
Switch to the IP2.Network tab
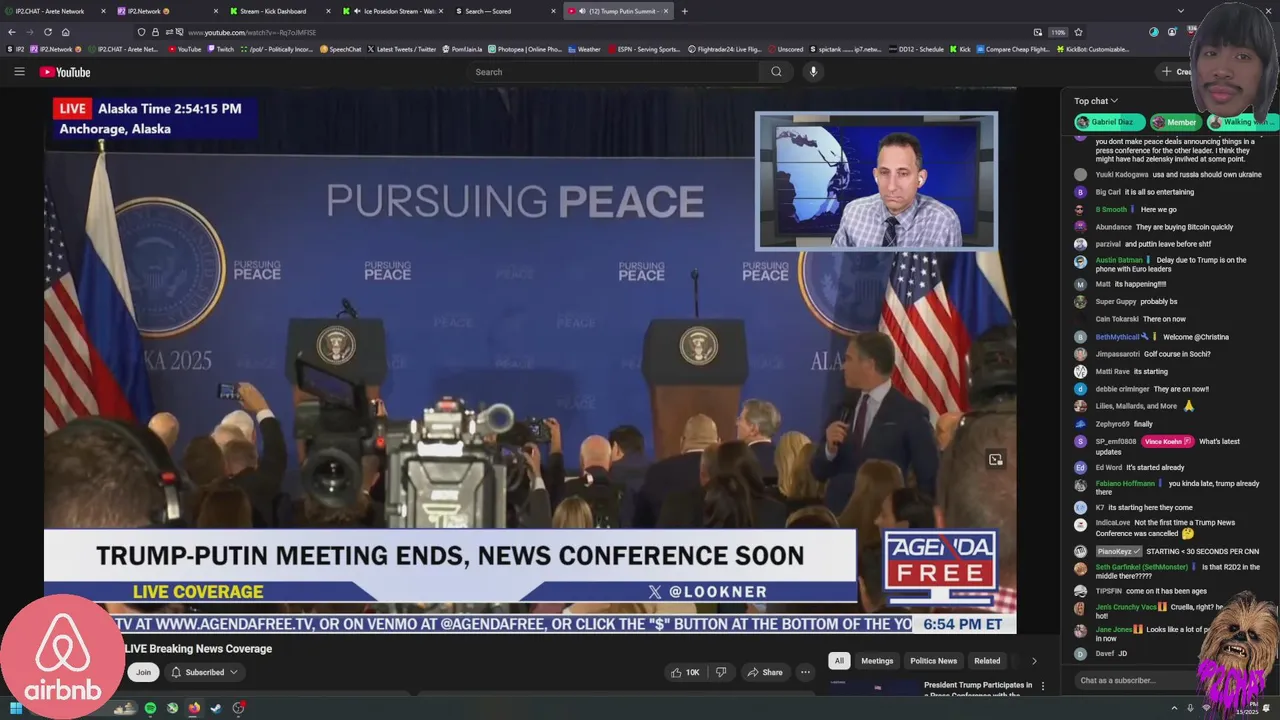coord(165,11)
